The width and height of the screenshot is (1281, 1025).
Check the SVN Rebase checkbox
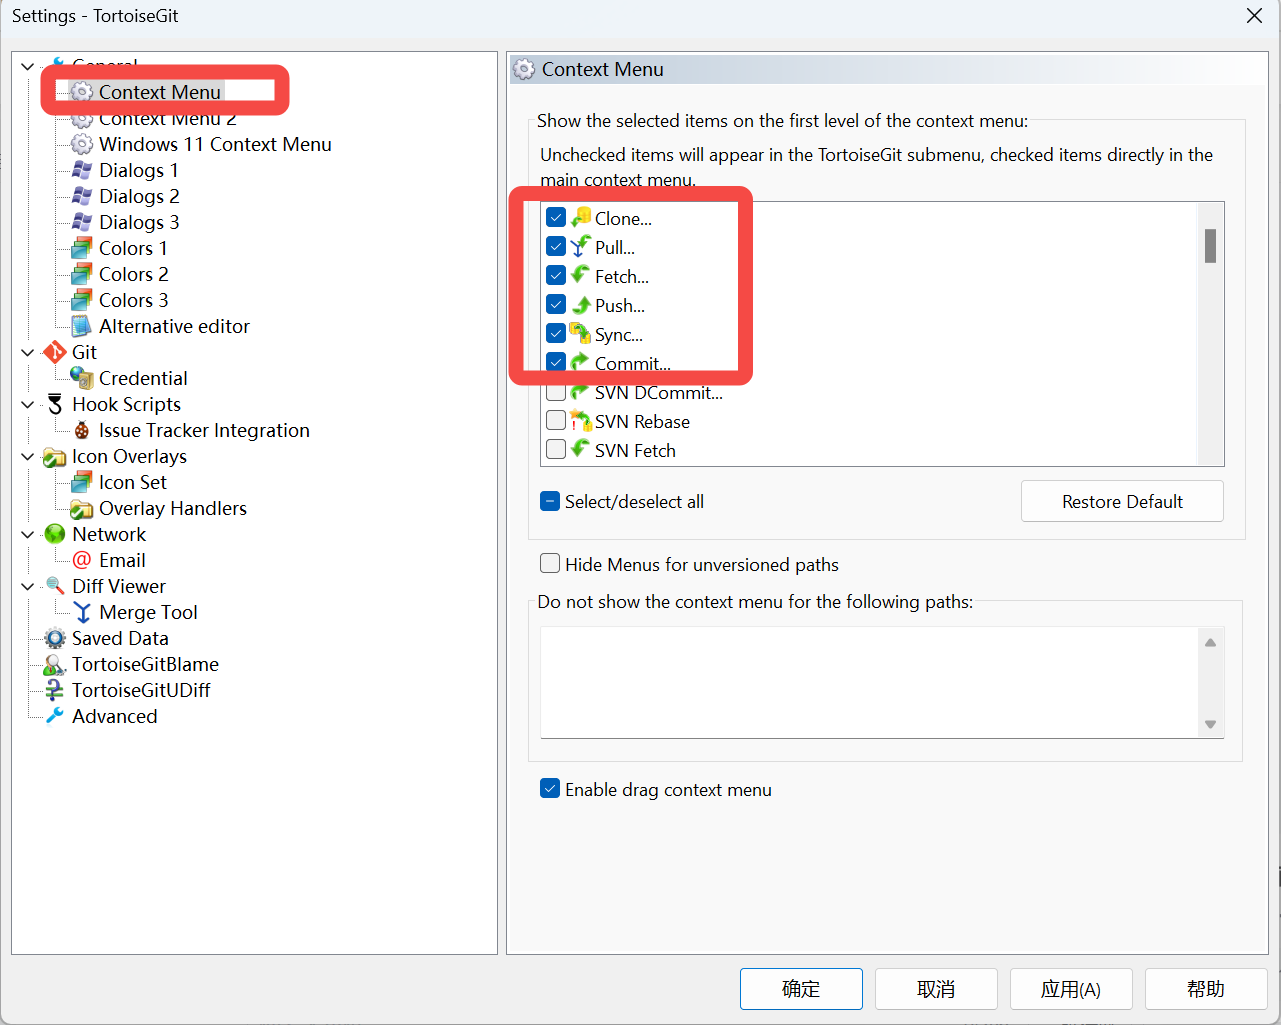tap(556, 420)
